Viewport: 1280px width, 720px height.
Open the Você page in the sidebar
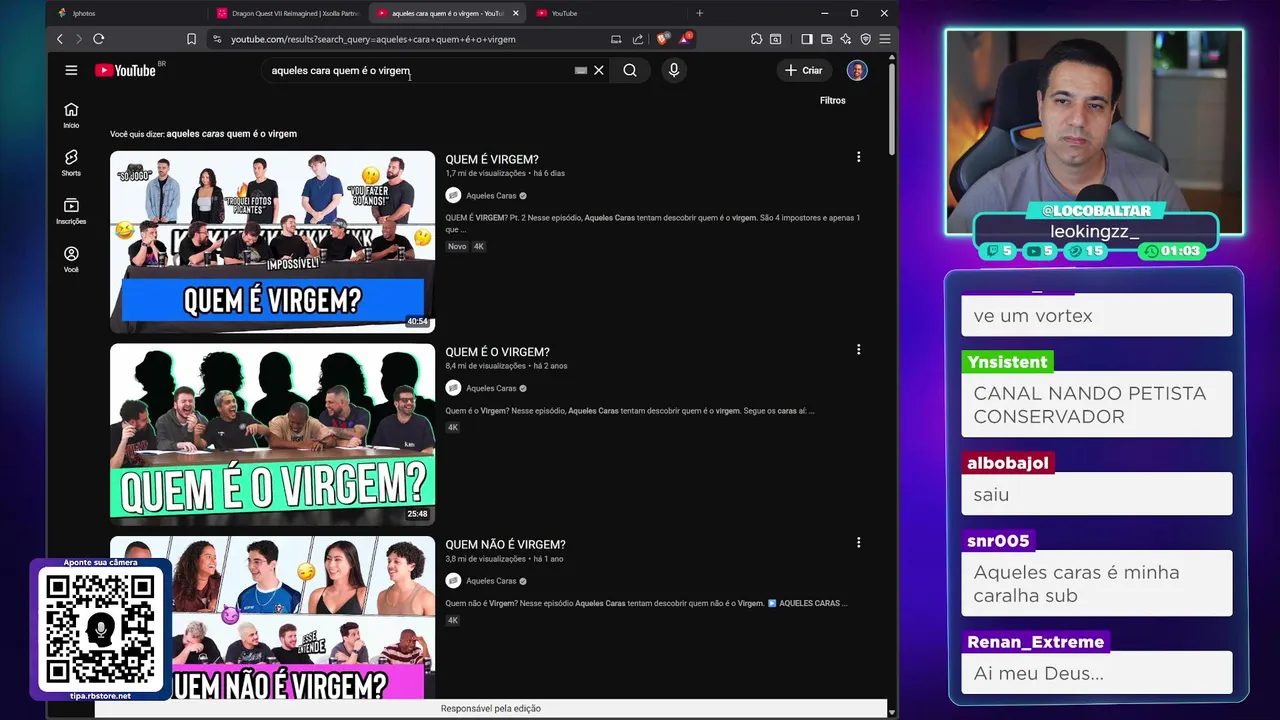click(x=71, y=259)
